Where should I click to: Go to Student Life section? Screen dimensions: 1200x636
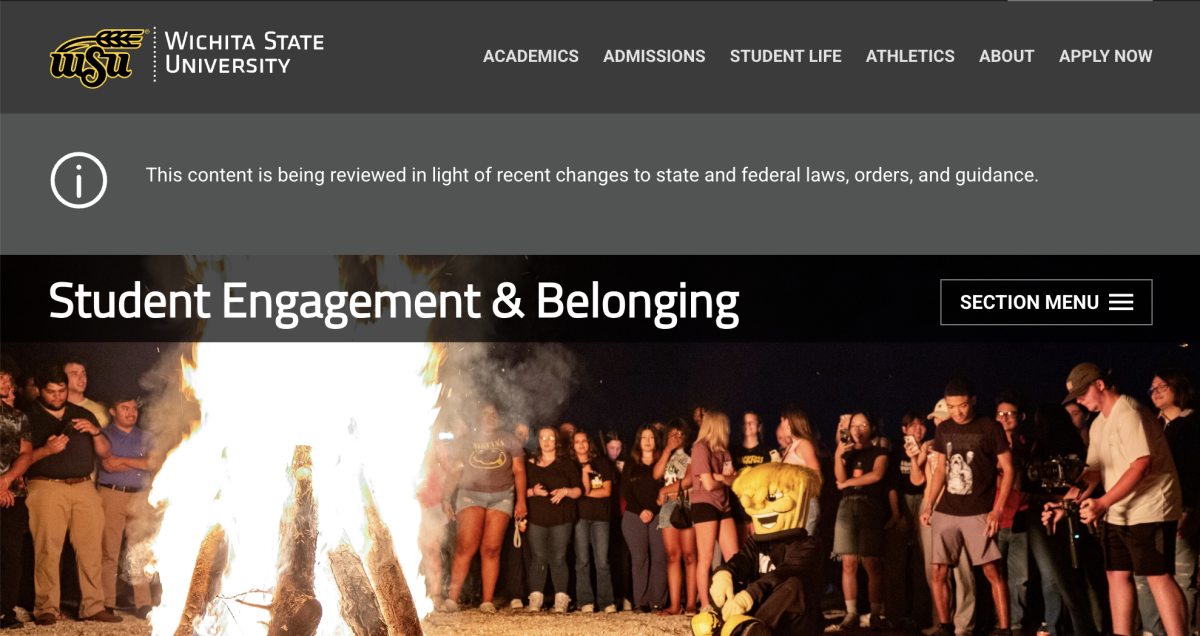click(786, 56)
